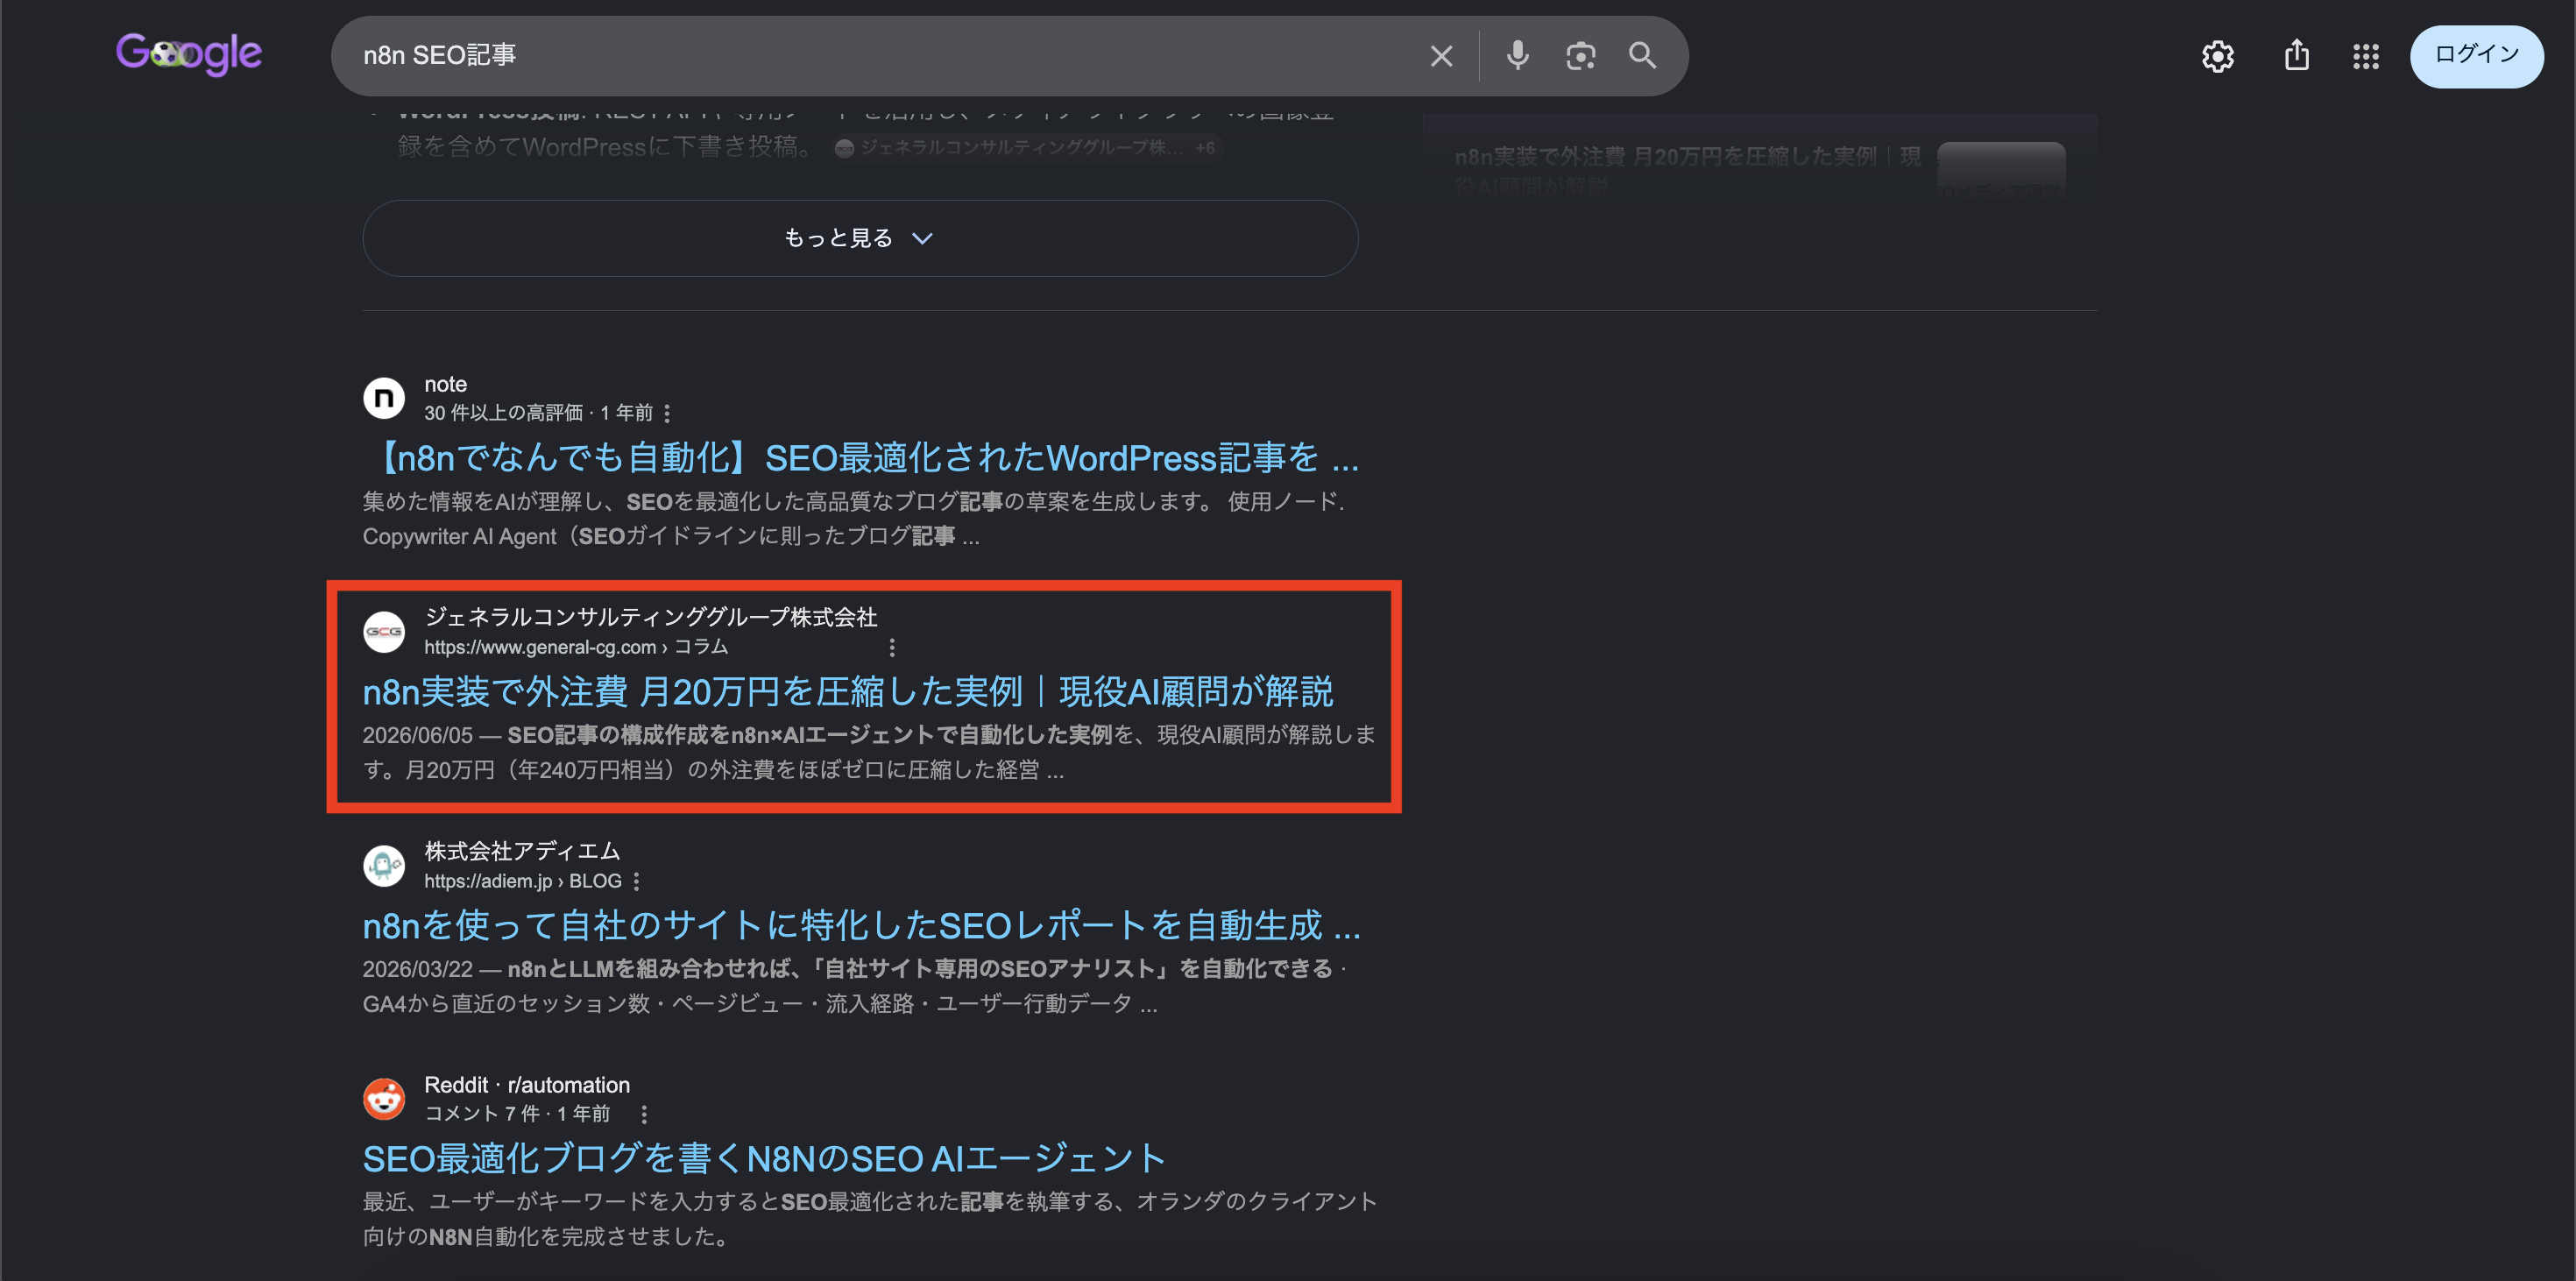This screenshot has width=2576, height=1281.
Task: Click 30 件以上の高評価 · 1 年前 text
Action: (538, 413)
